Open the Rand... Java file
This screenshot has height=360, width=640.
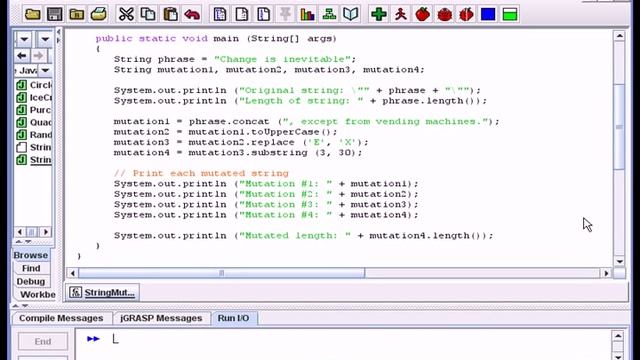point(34,135)
